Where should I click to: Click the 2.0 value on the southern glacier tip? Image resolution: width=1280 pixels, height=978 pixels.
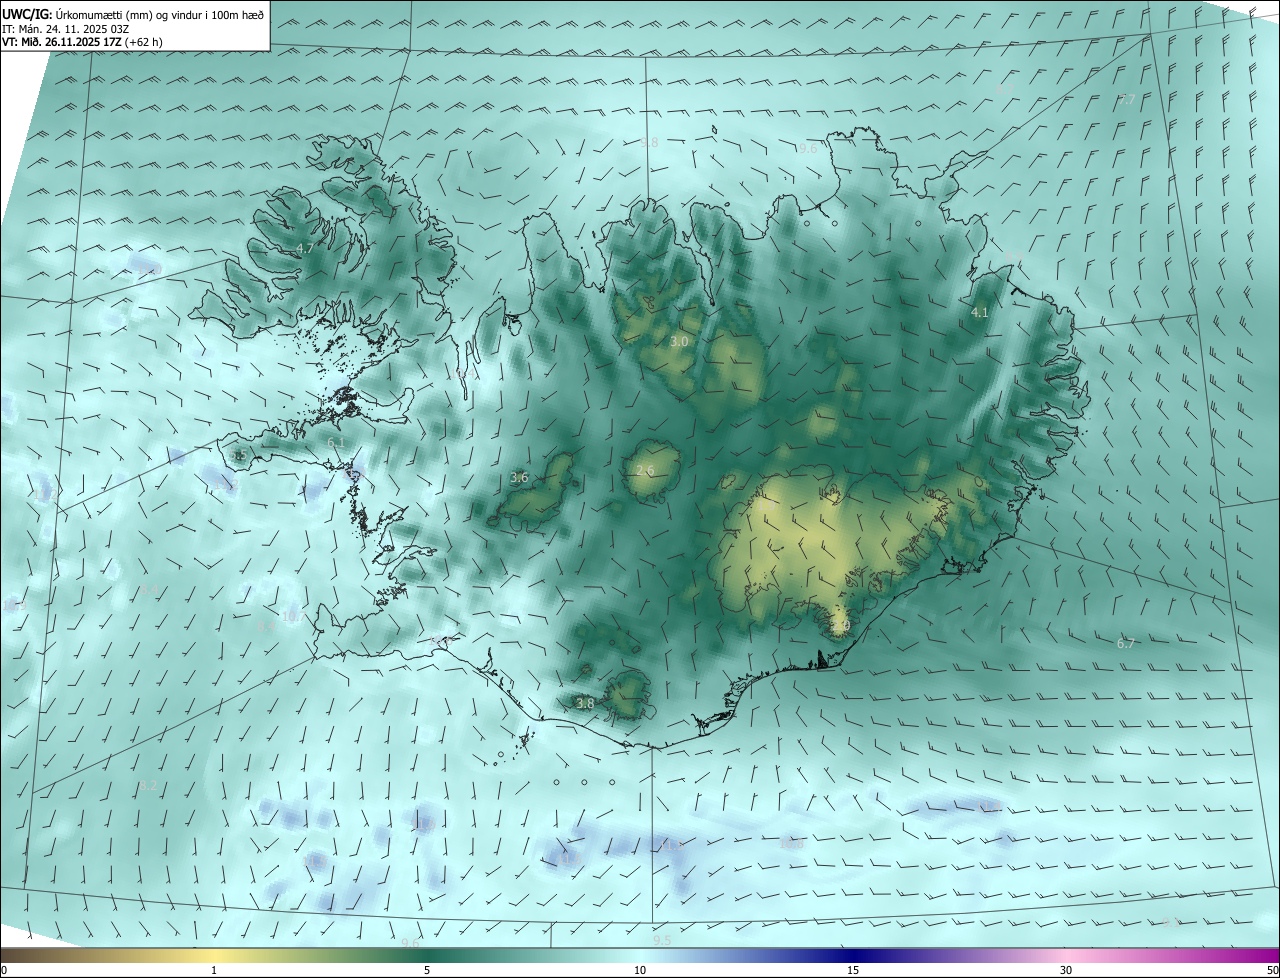[x=841, y=626]
